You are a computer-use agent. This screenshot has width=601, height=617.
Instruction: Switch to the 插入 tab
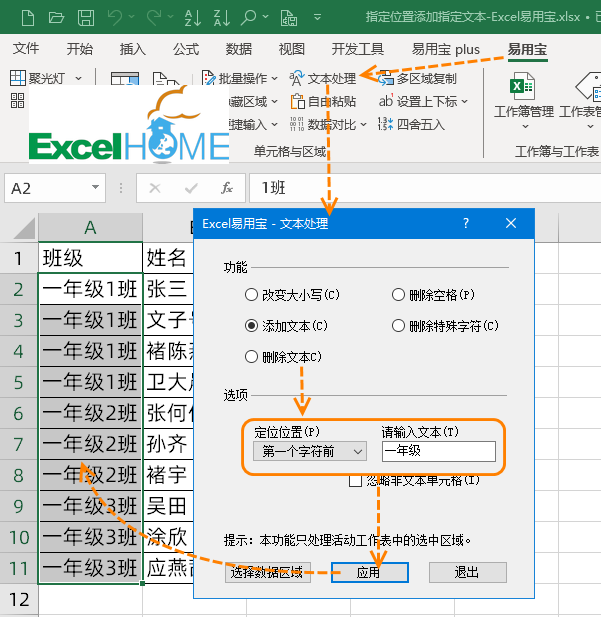pyautogui.click(x=133, y=49)
